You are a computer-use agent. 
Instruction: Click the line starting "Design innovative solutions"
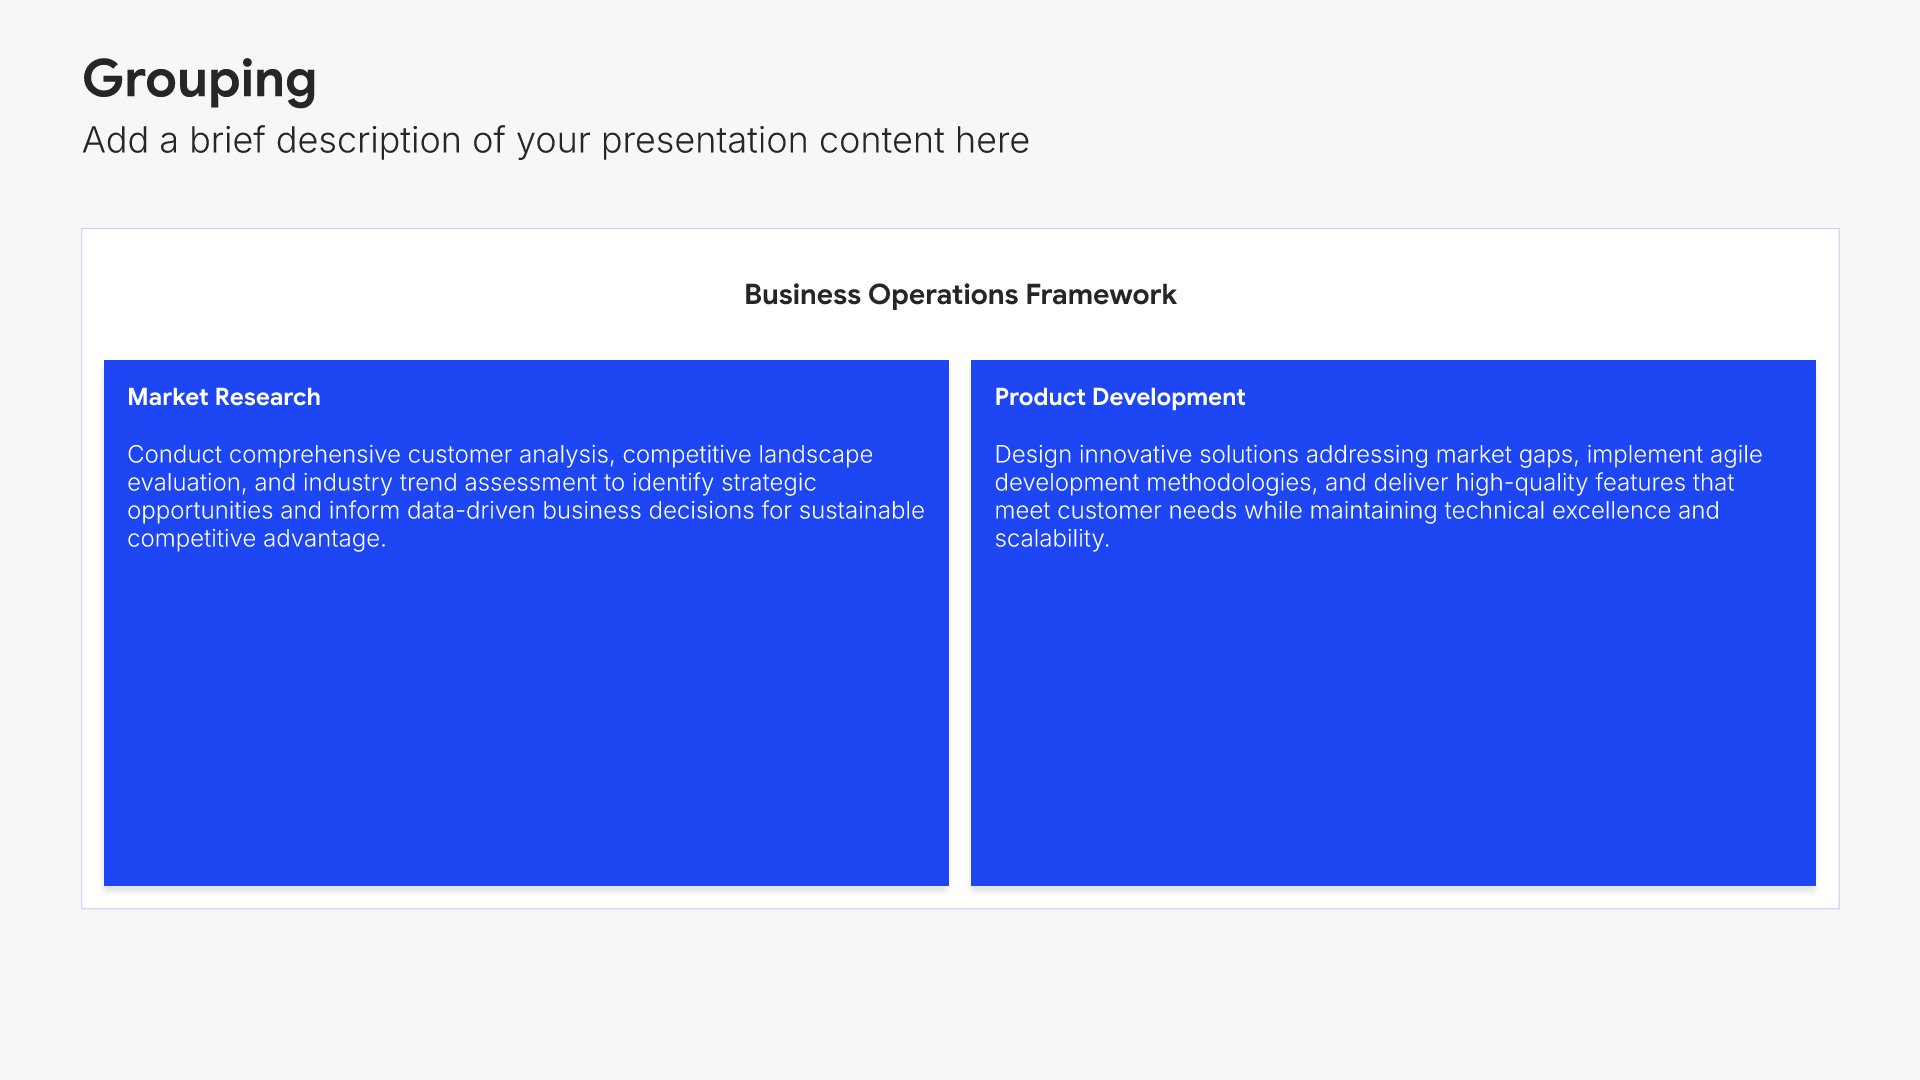[1377, 455]
